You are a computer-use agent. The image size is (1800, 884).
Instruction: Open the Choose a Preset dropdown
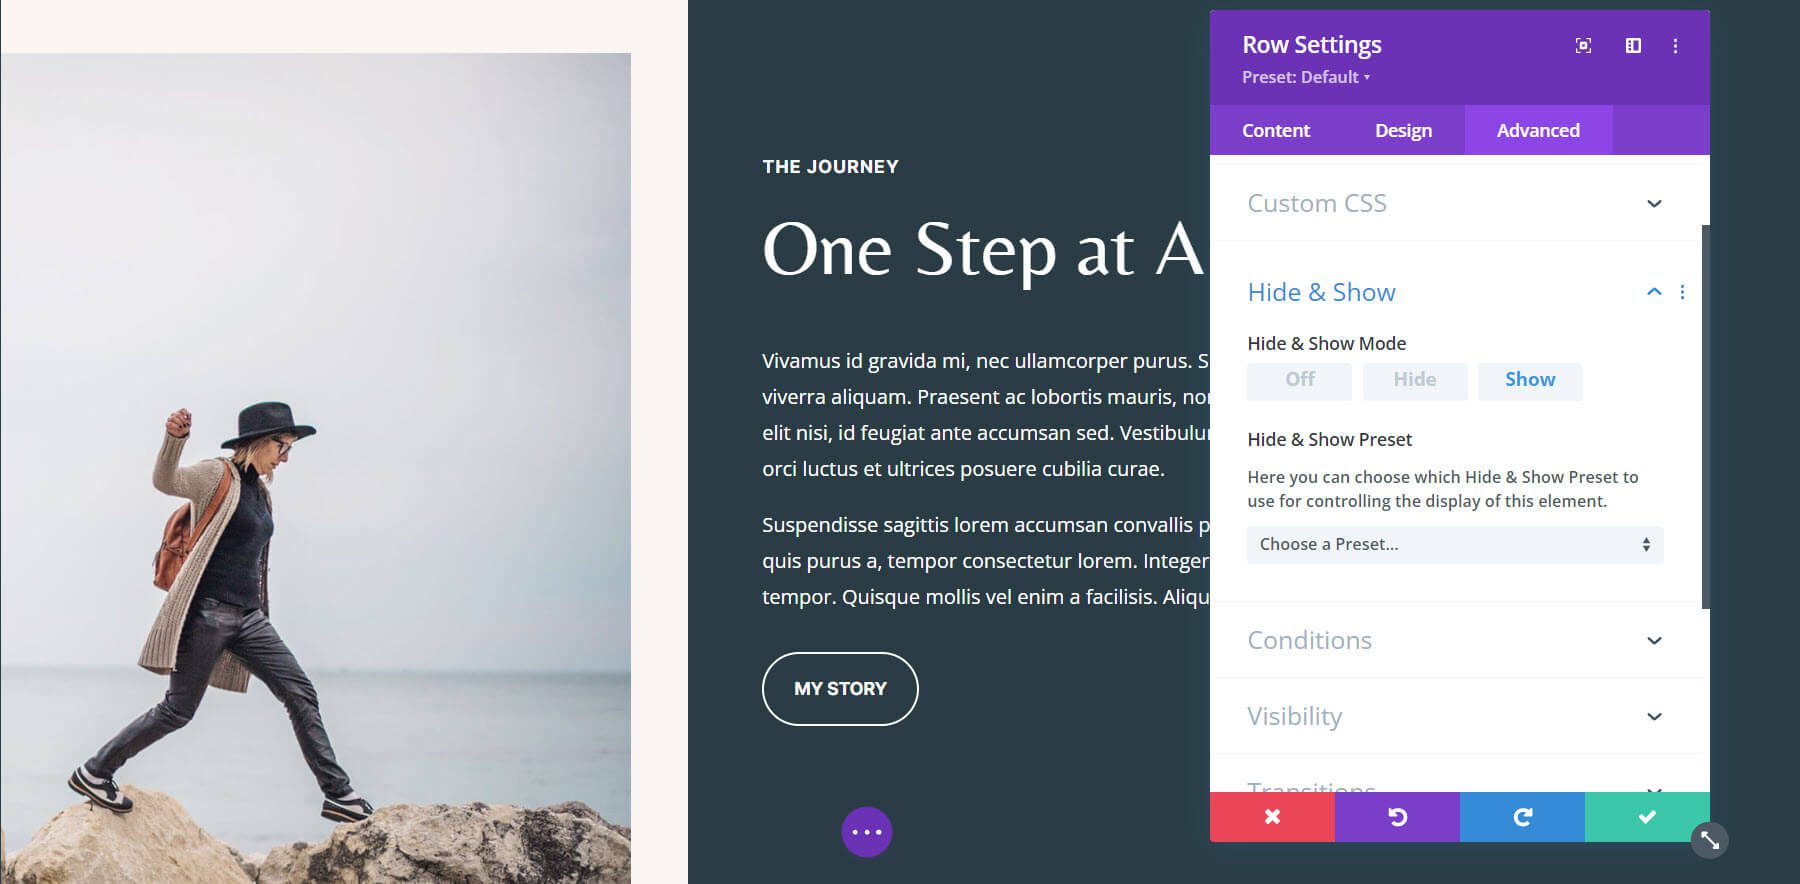tap(1455, 544)
